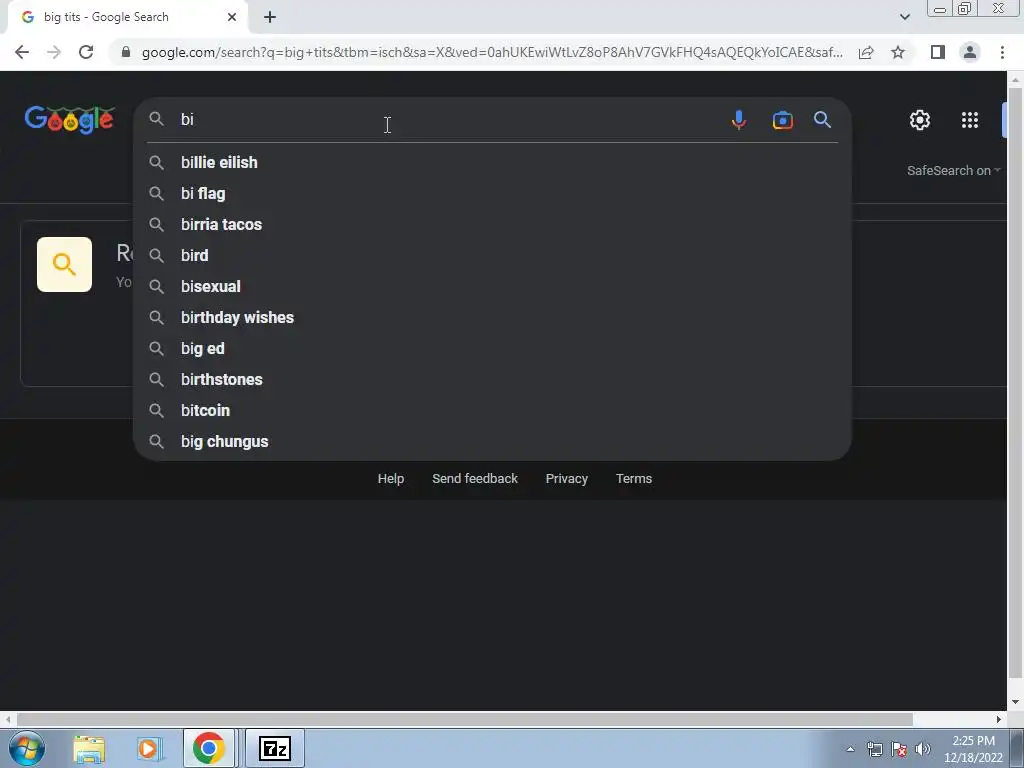The image size is (1024, 768).
Task: Click the horizontal page scrollbar
Action: point(464,720)
